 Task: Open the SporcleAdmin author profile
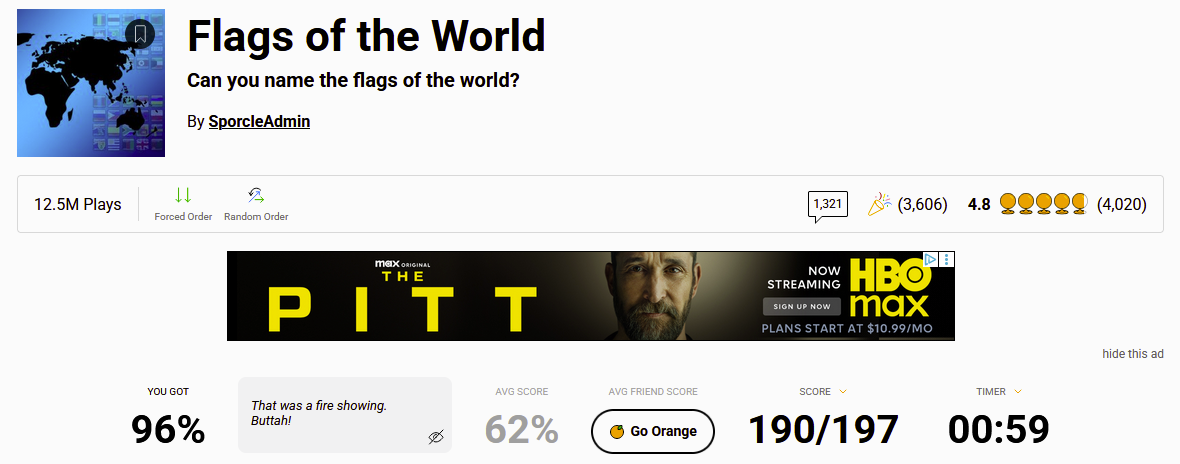[x=259, y=121]
